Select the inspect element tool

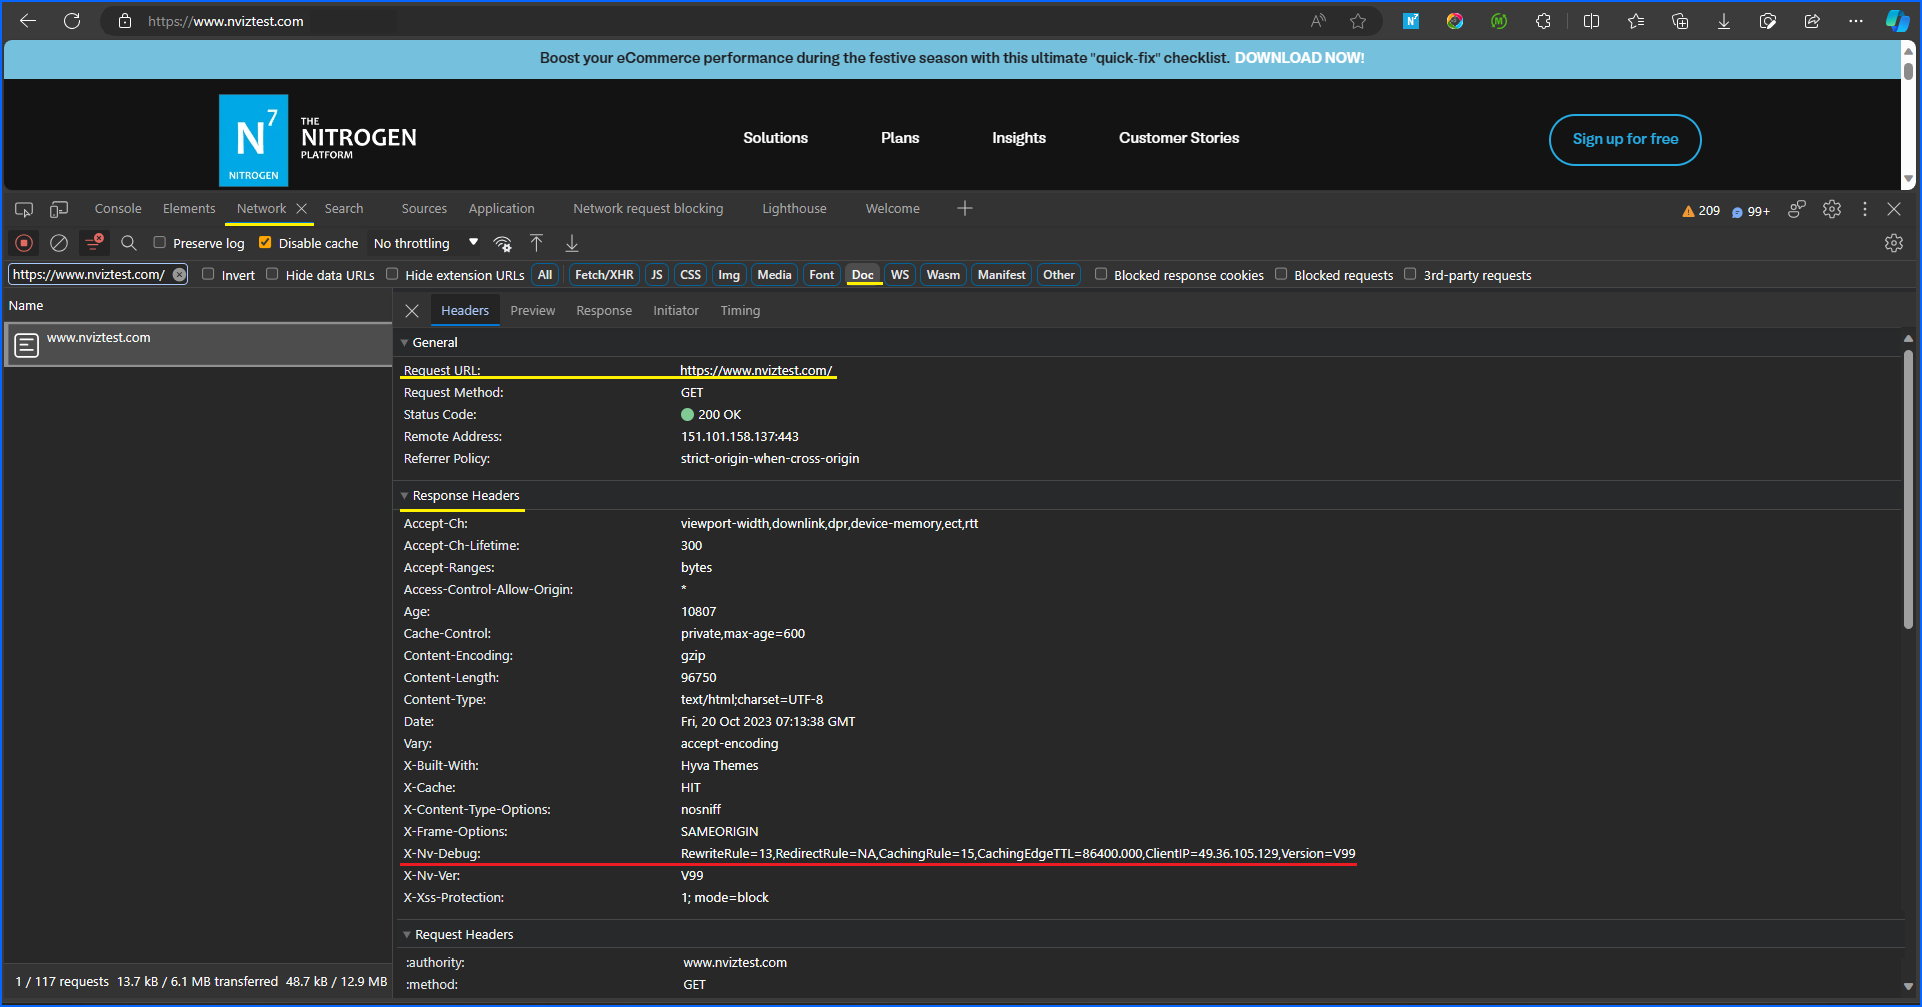click(x=23, y=208)
